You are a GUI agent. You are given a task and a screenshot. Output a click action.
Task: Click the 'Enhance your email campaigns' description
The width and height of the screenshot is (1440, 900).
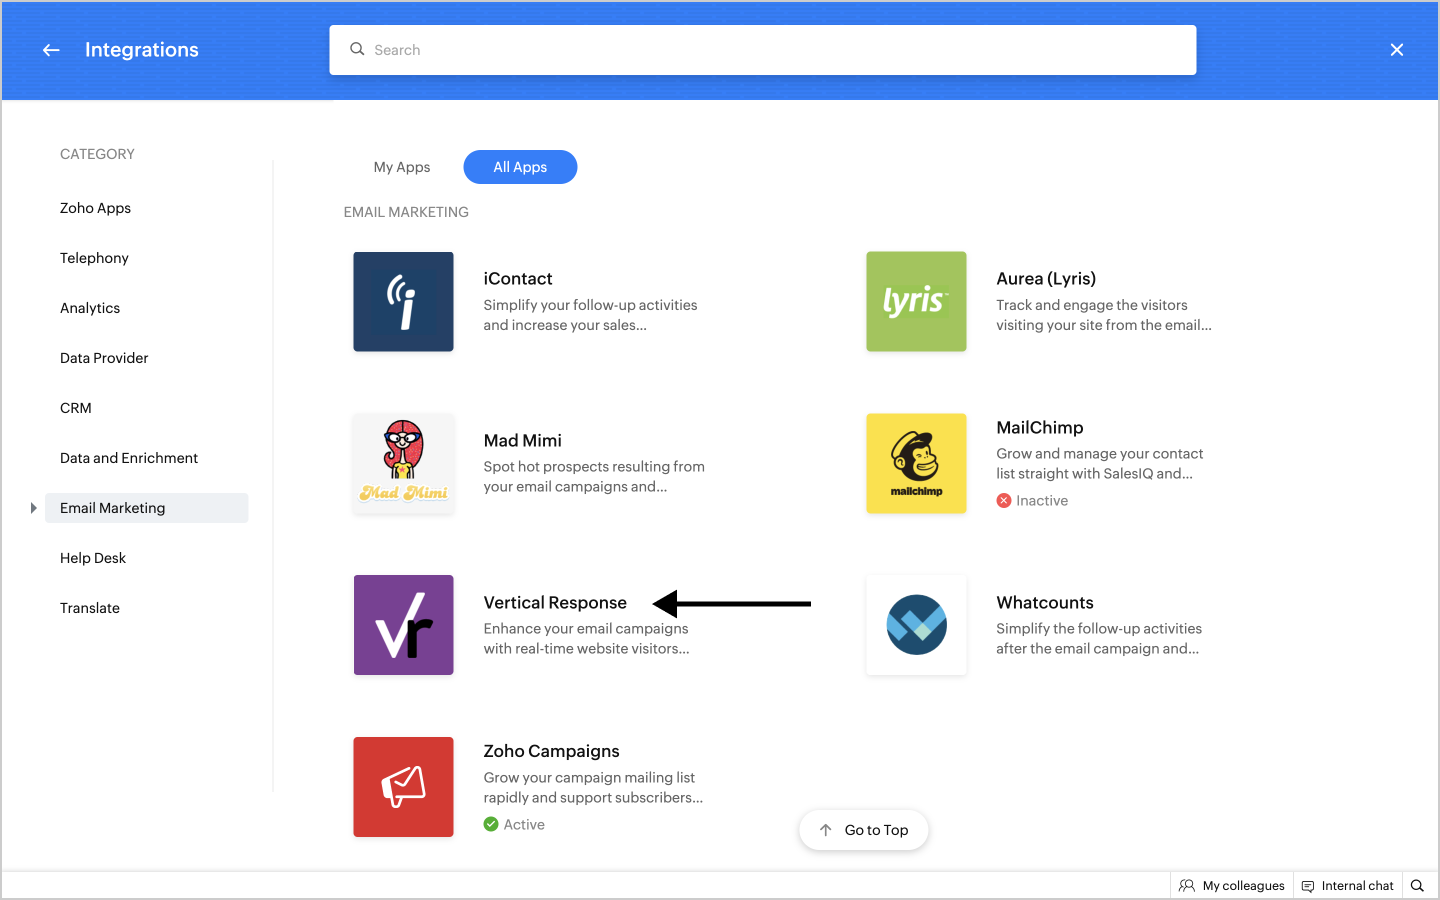(x=587, y=639)
